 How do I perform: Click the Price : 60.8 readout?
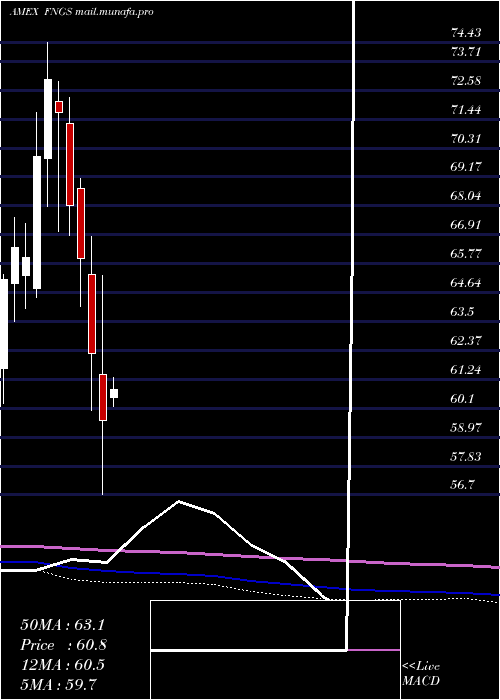63,645
